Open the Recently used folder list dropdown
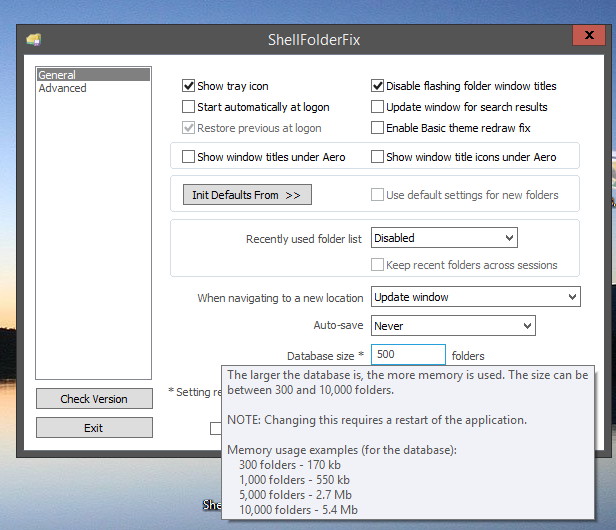 [x=444, y=238]
